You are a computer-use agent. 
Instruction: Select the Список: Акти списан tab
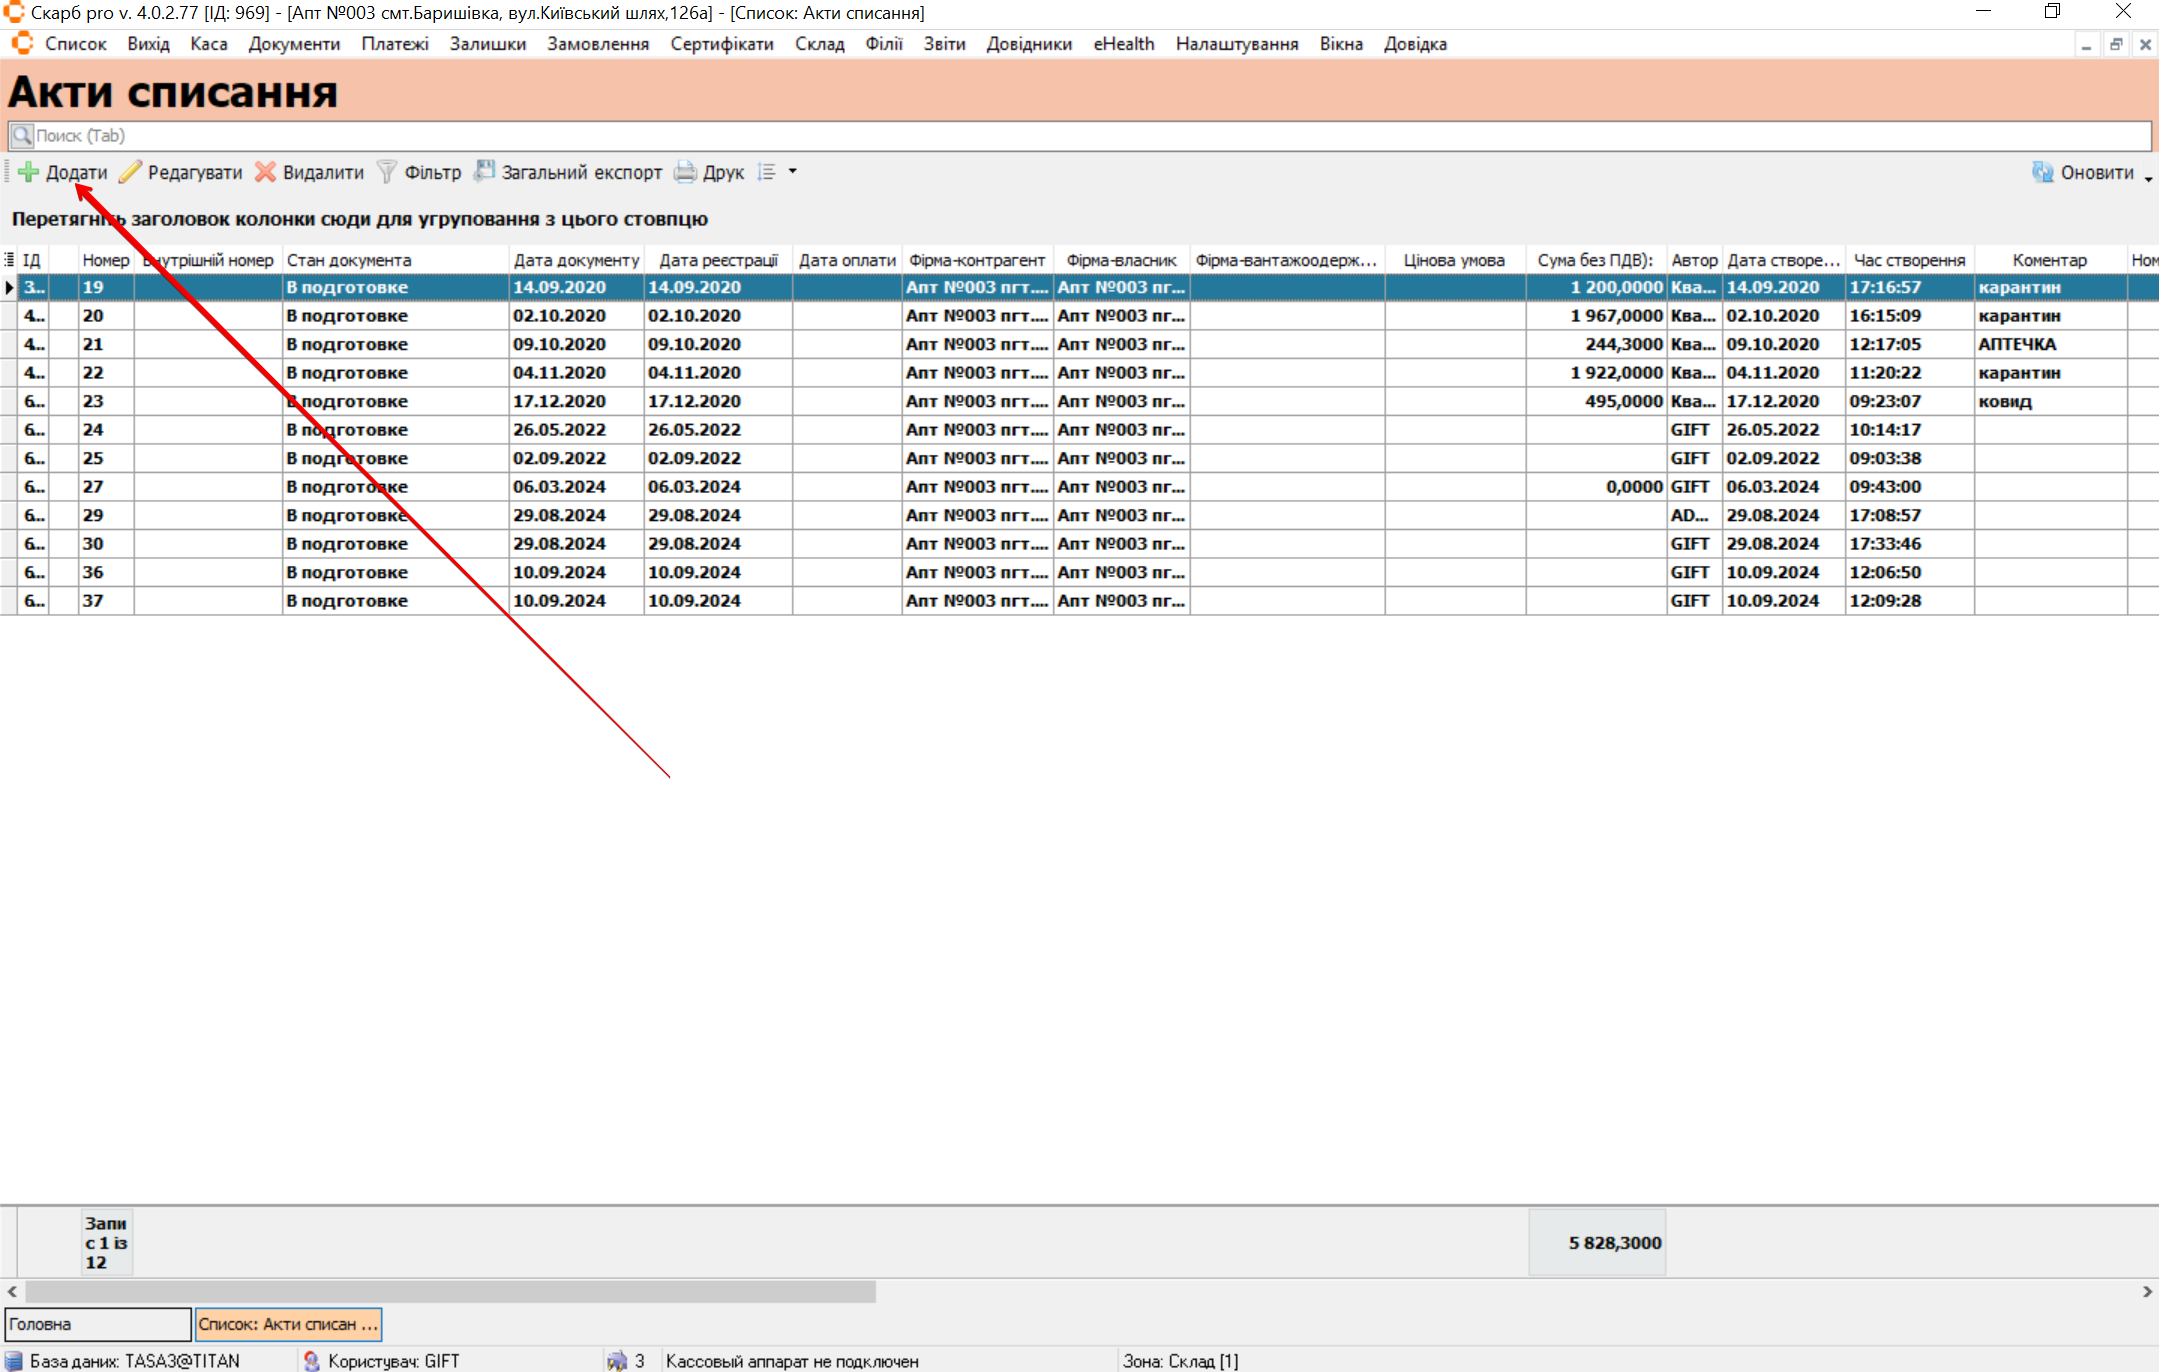point(288,1324)
